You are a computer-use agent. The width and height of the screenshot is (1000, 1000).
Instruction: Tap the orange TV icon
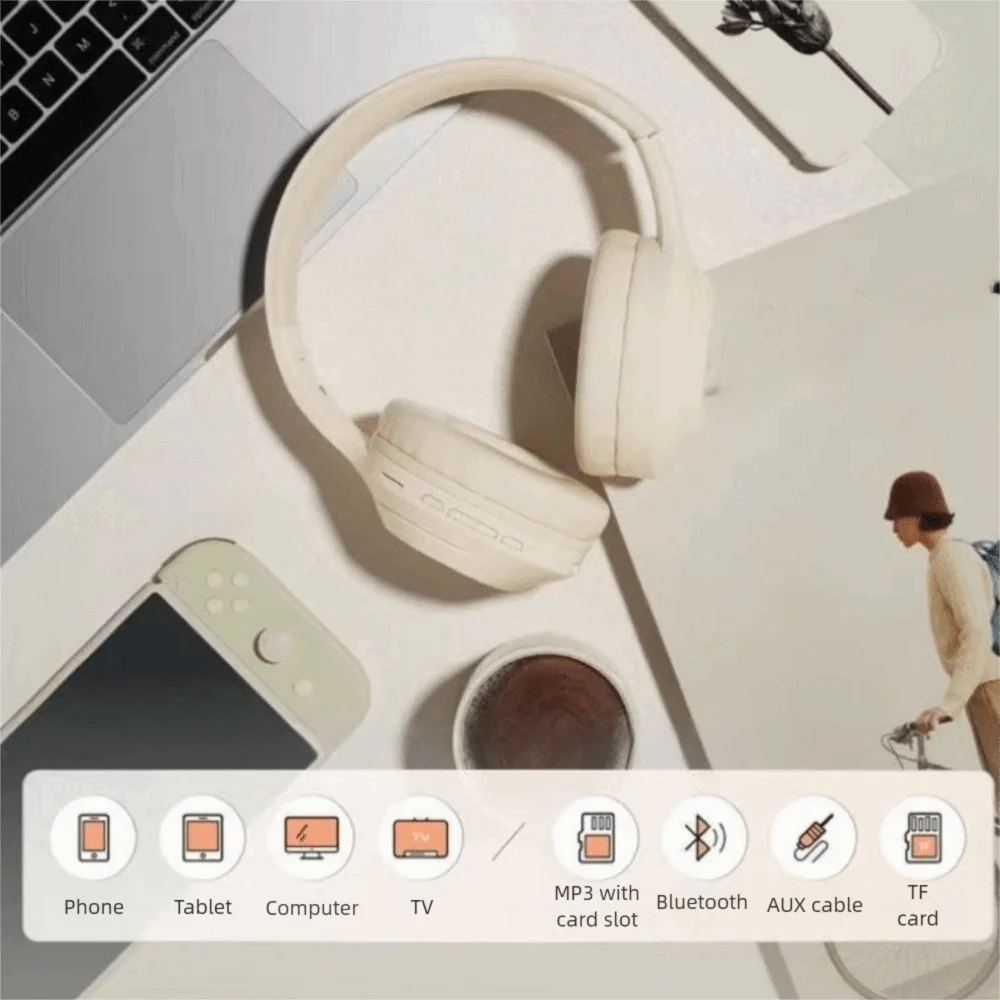click(421, 837)
